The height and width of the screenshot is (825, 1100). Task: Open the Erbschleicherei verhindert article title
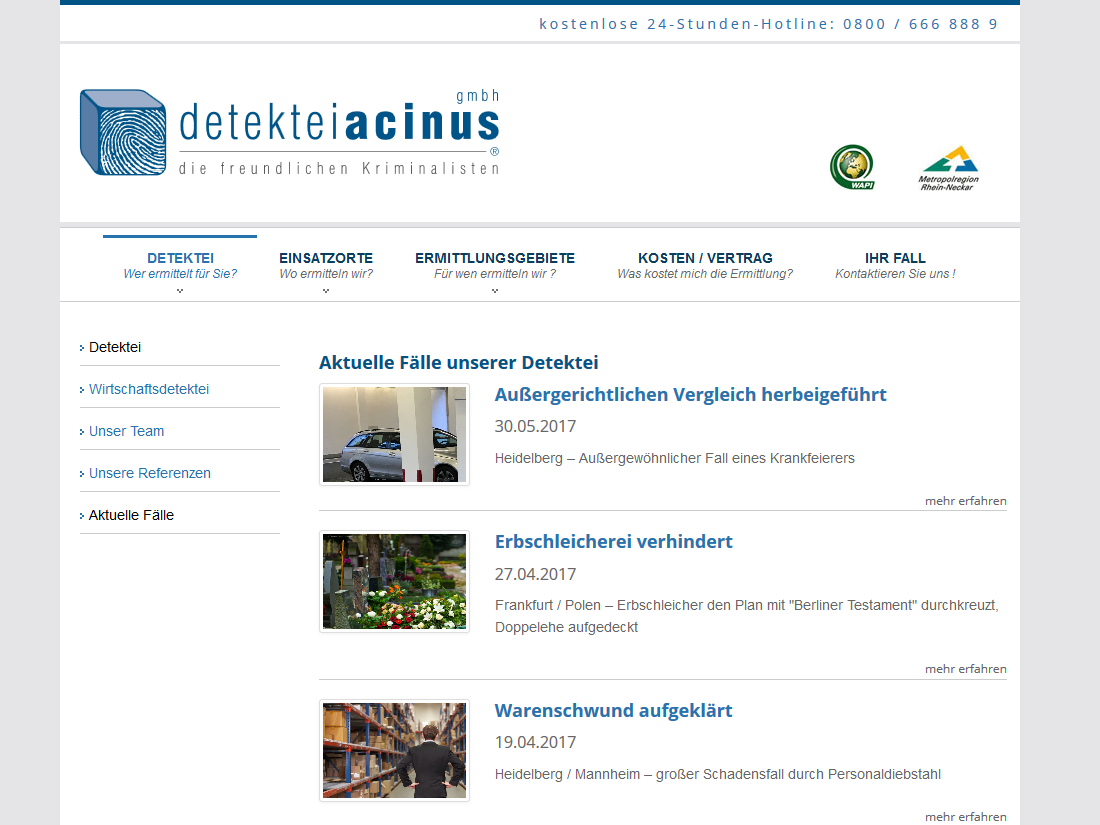pyautogui.click(x=613, y=541)
